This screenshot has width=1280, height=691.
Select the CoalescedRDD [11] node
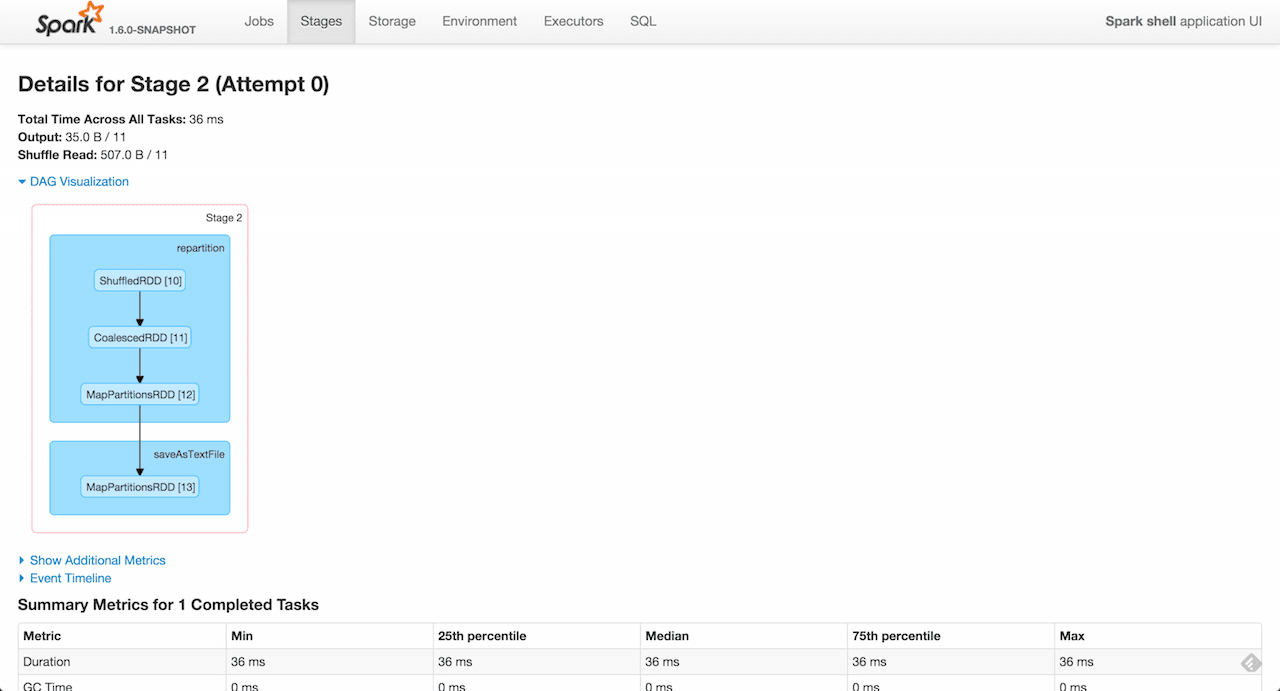coord(140,338)
